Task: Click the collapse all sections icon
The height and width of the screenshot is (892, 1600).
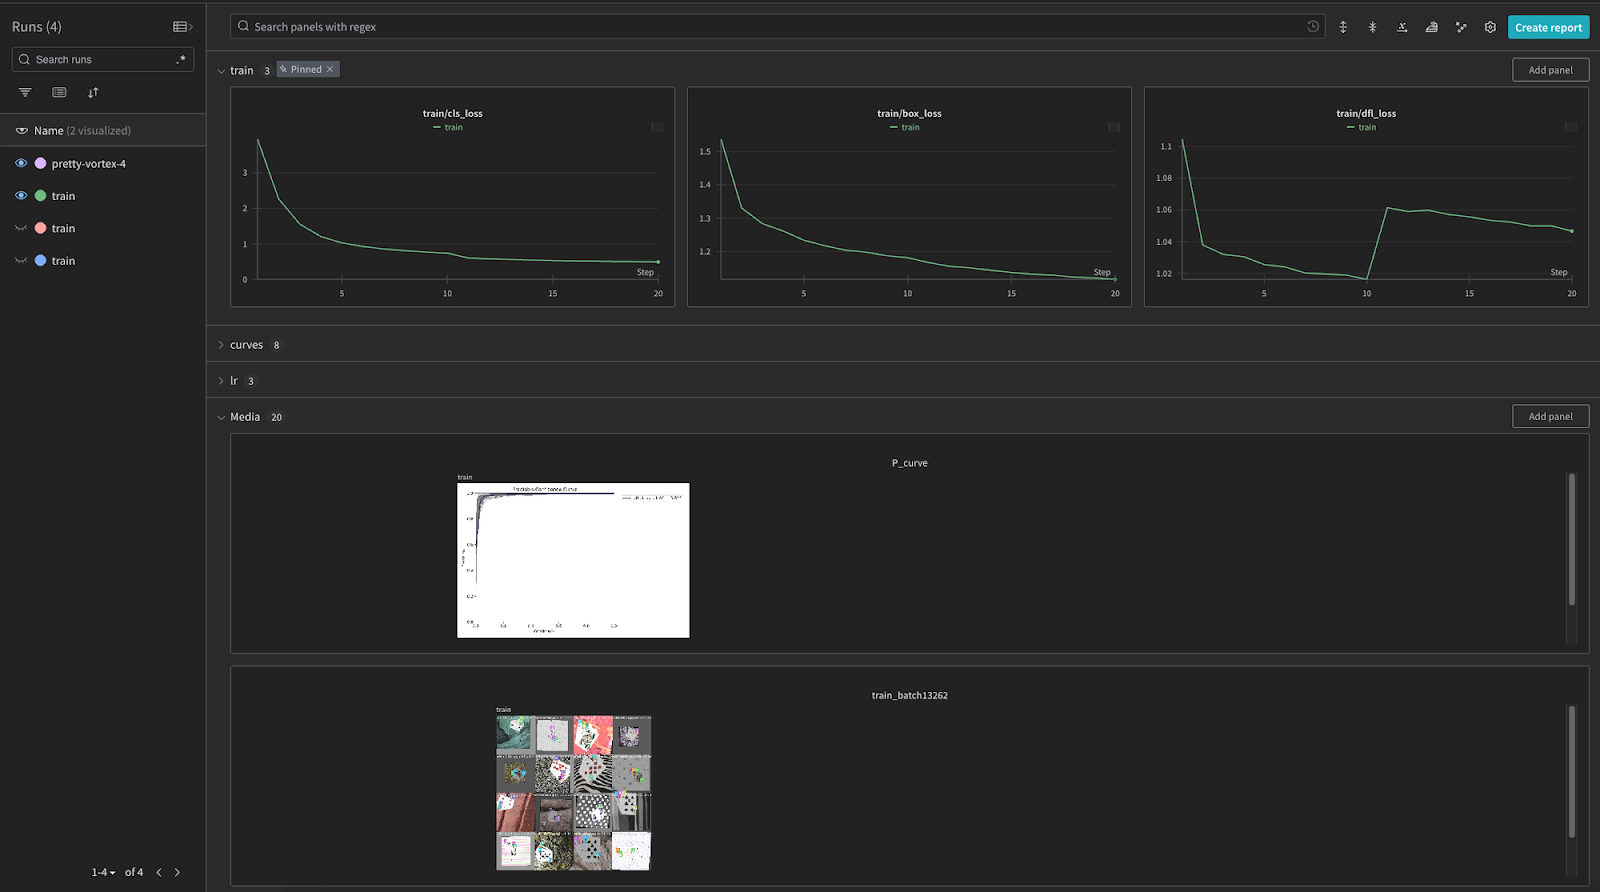Action: [1372, 27]
